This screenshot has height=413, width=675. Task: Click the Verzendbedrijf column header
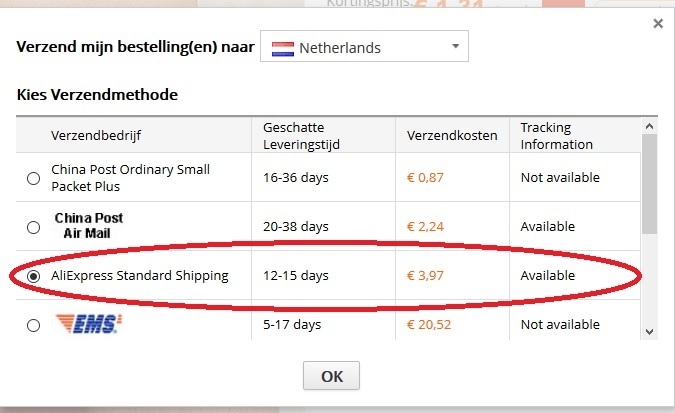coord(97,136)
